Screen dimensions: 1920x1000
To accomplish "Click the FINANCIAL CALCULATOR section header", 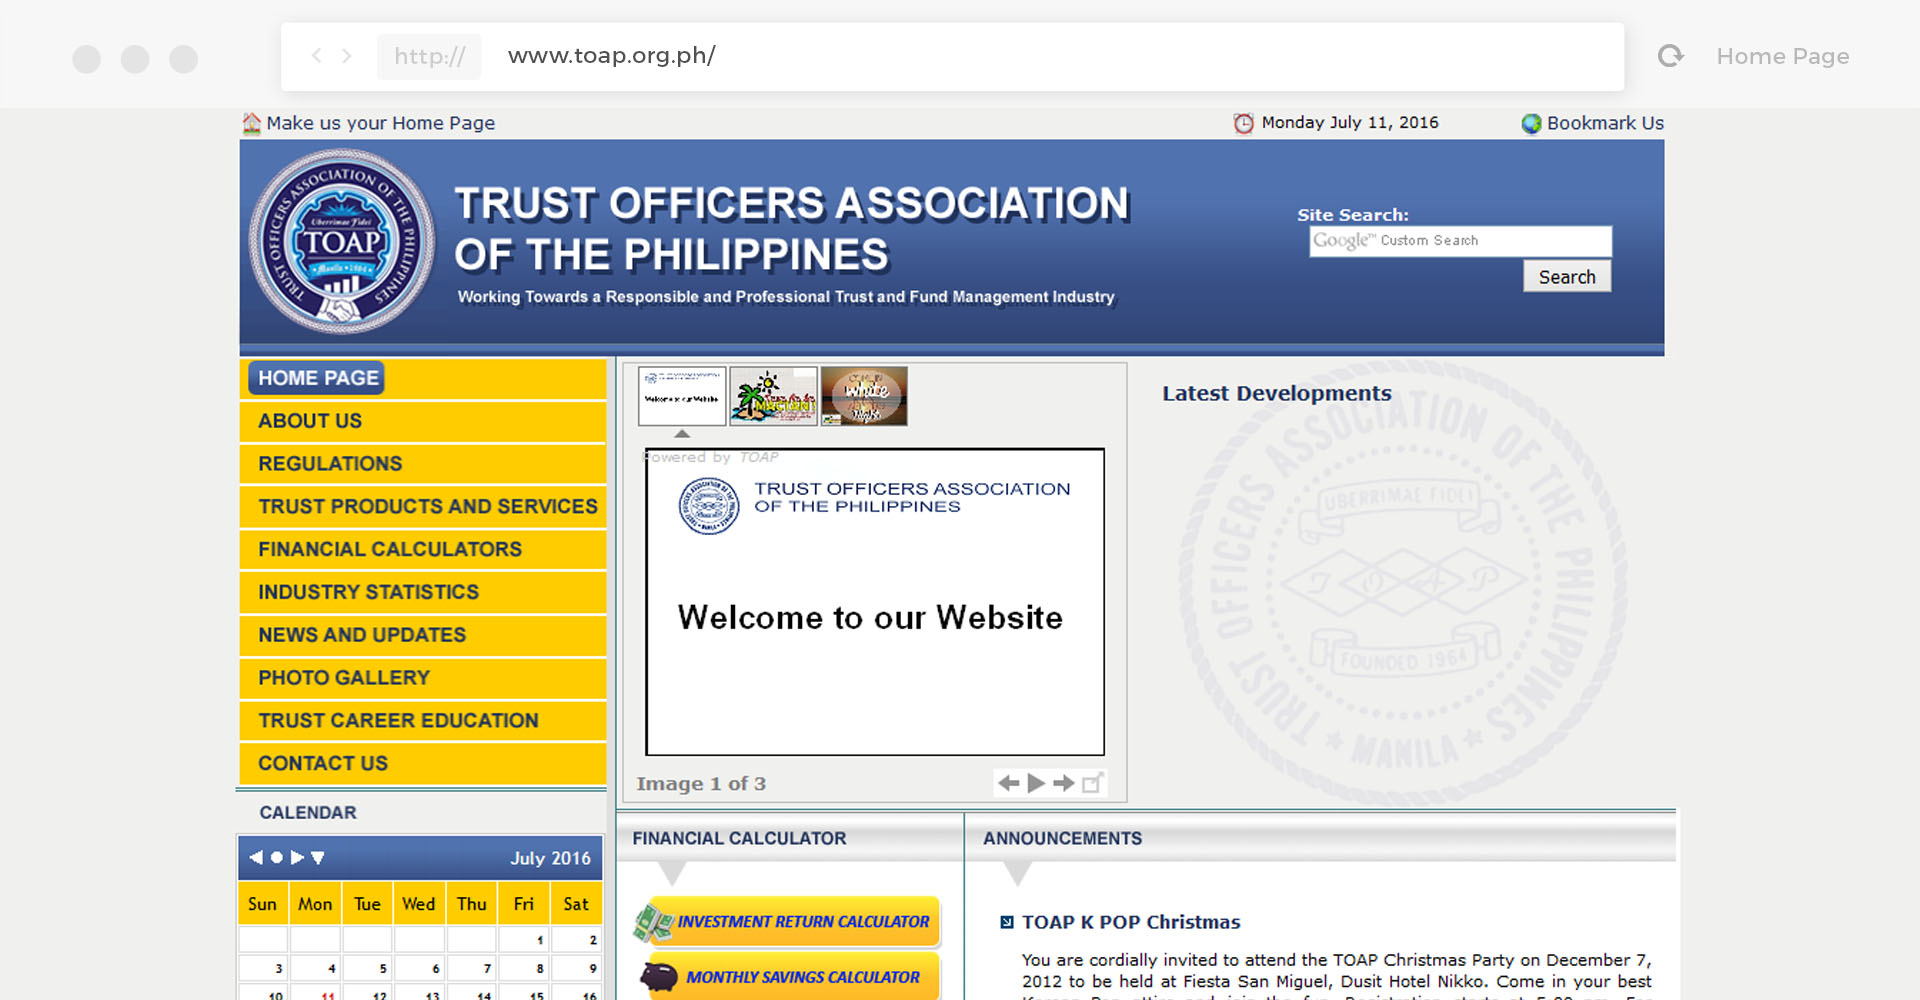I will pos(739,838).
